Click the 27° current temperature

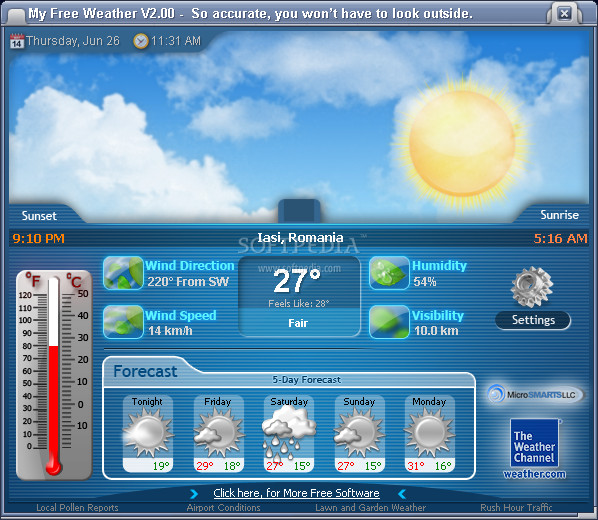coord(297,281)
